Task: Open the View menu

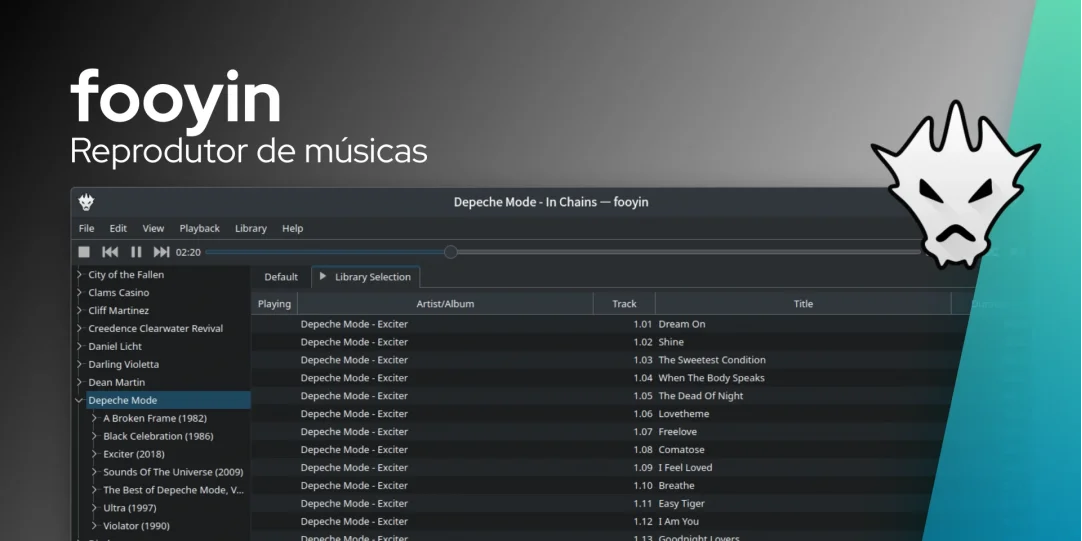Action: [153, 228]
